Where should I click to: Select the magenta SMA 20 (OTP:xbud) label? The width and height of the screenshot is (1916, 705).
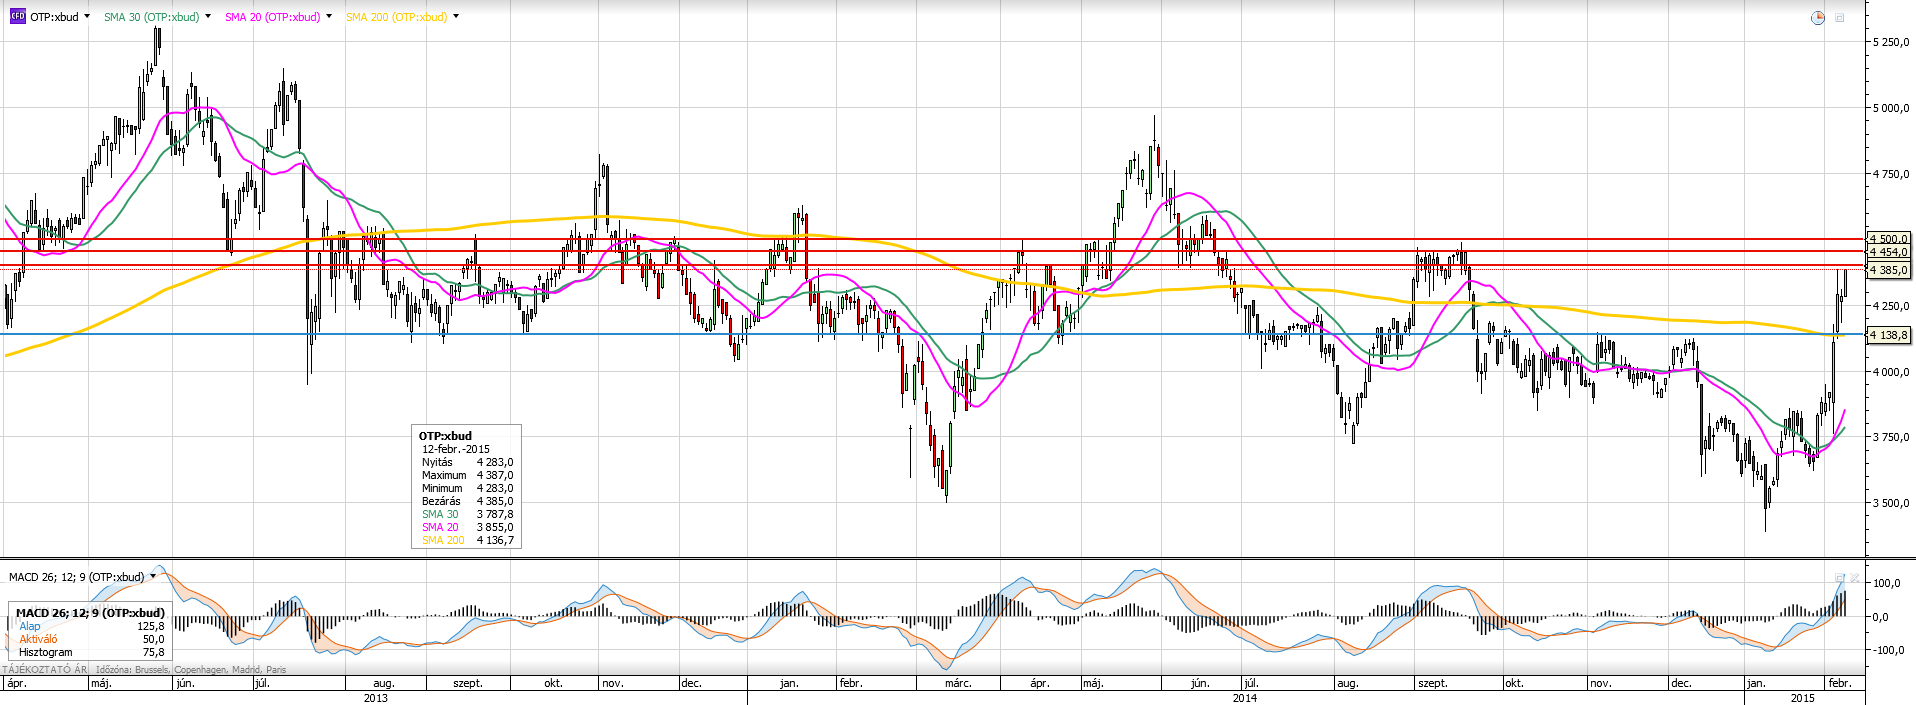pyautogui.click(x=272, y=17)
